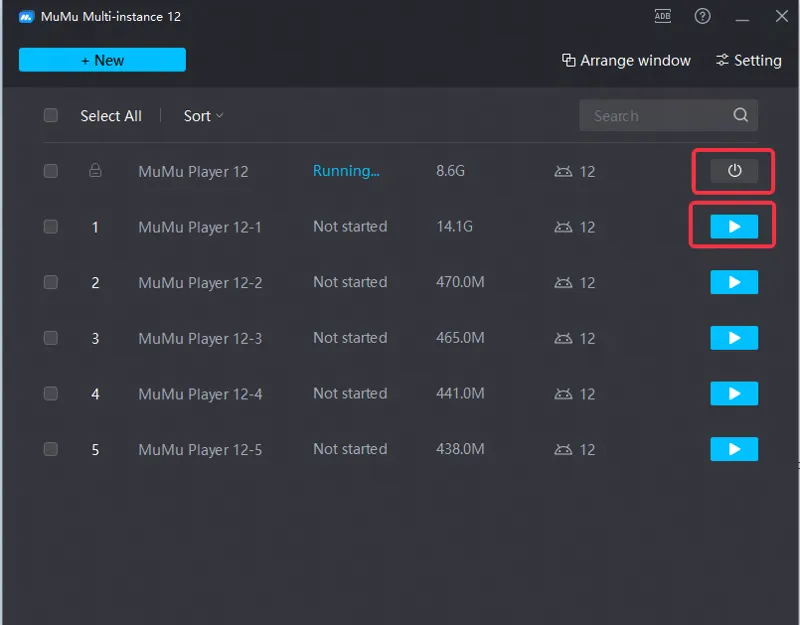800x625 pixels.
Task: Check the box for MuMu Player 12
Action: point(51,171)
